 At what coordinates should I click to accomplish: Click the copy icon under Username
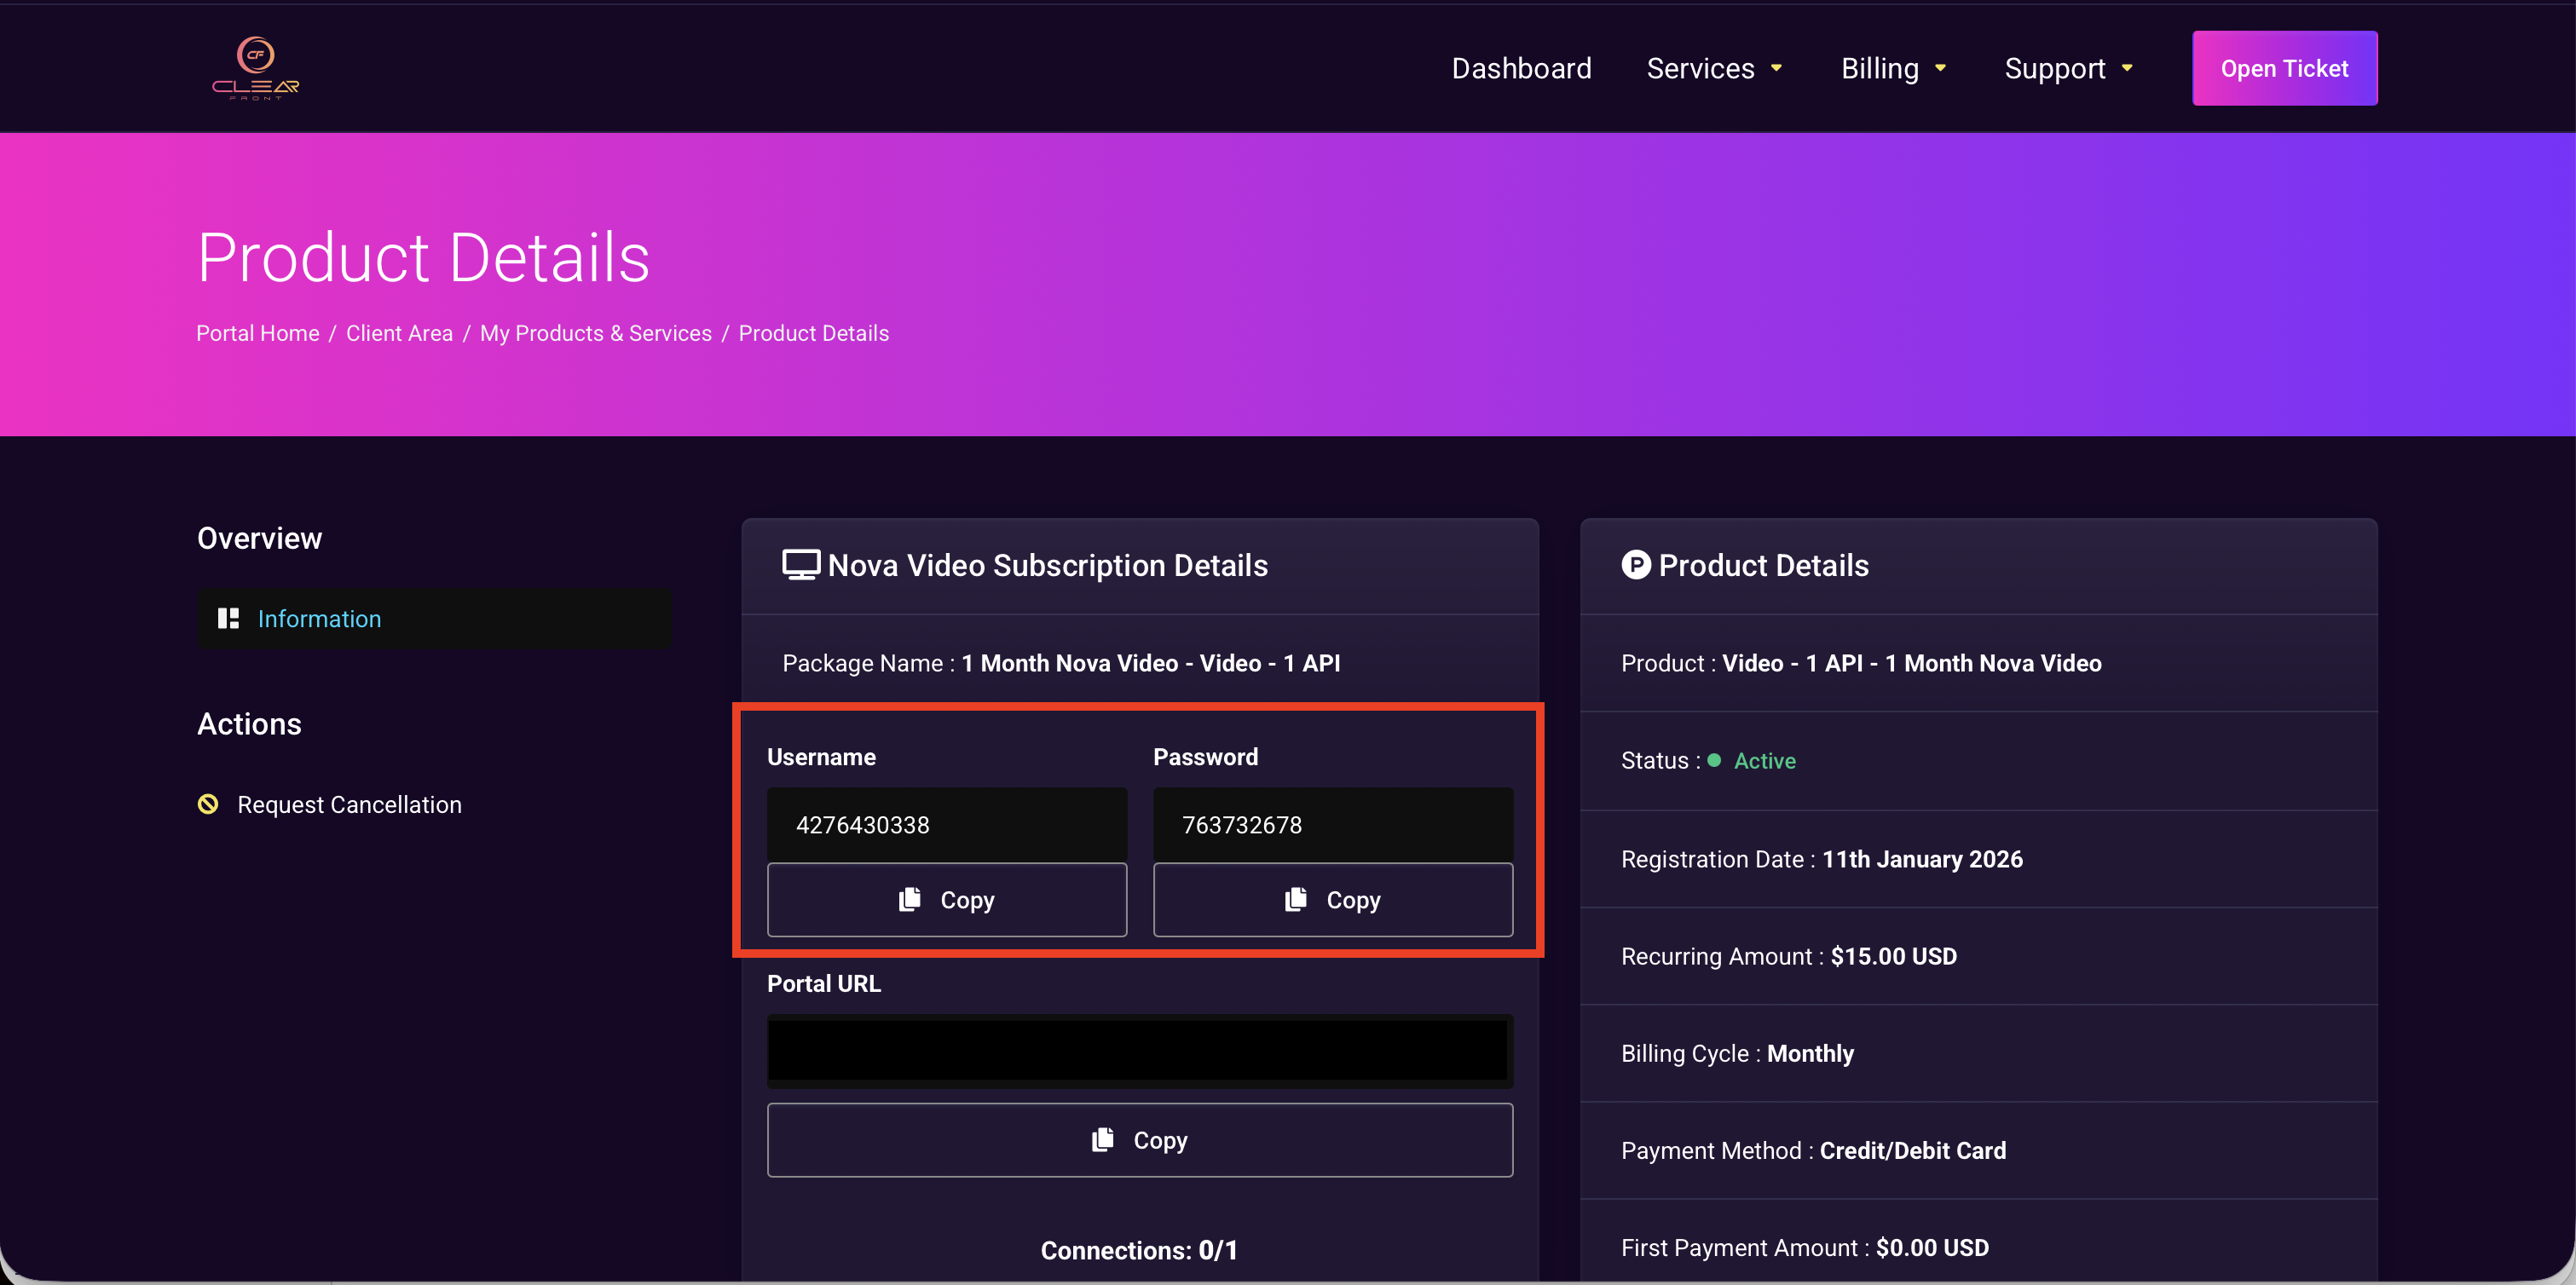(x=909, y=899)
